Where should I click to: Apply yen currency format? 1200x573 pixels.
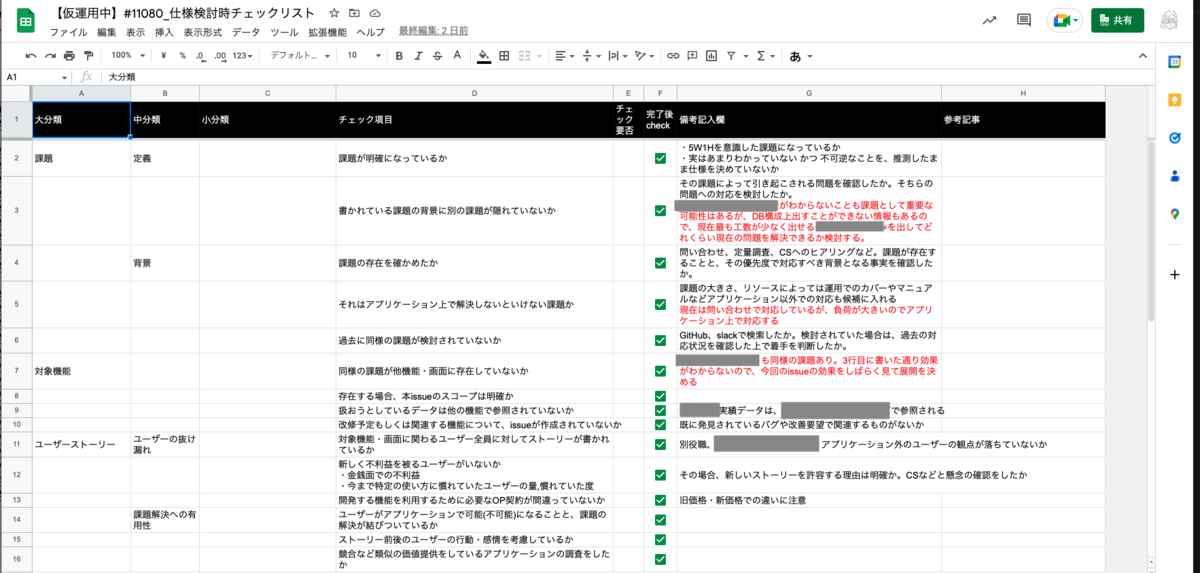click(165, 56)
